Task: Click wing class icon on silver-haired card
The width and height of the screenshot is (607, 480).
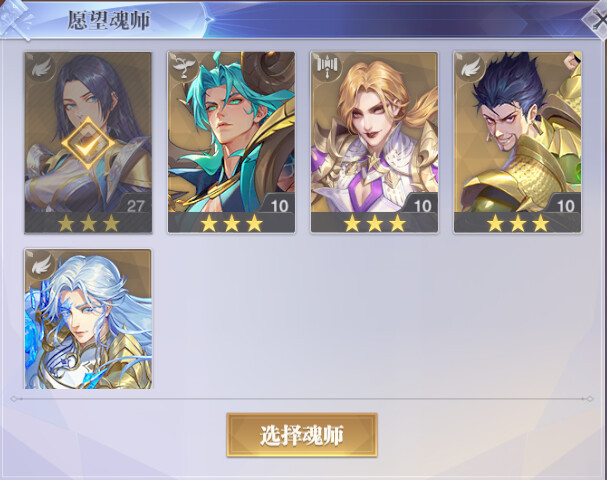Action: (41, 265)
